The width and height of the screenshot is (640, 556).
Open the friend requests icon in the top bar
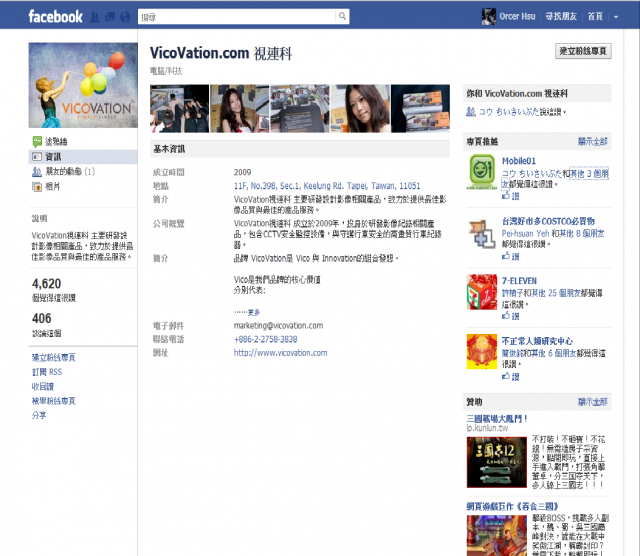point(95,17)
